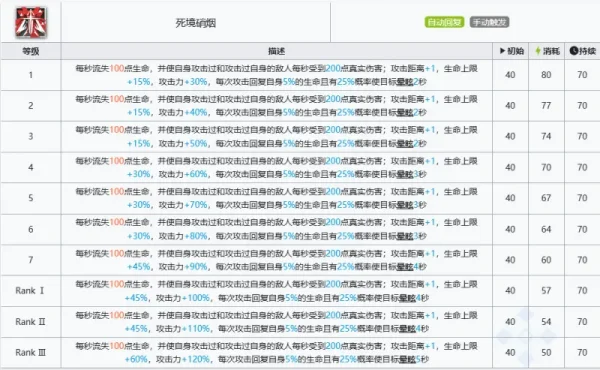Click cost value 80 in level 1 row
Screen dimensions: 600x370
click(546, 75)
